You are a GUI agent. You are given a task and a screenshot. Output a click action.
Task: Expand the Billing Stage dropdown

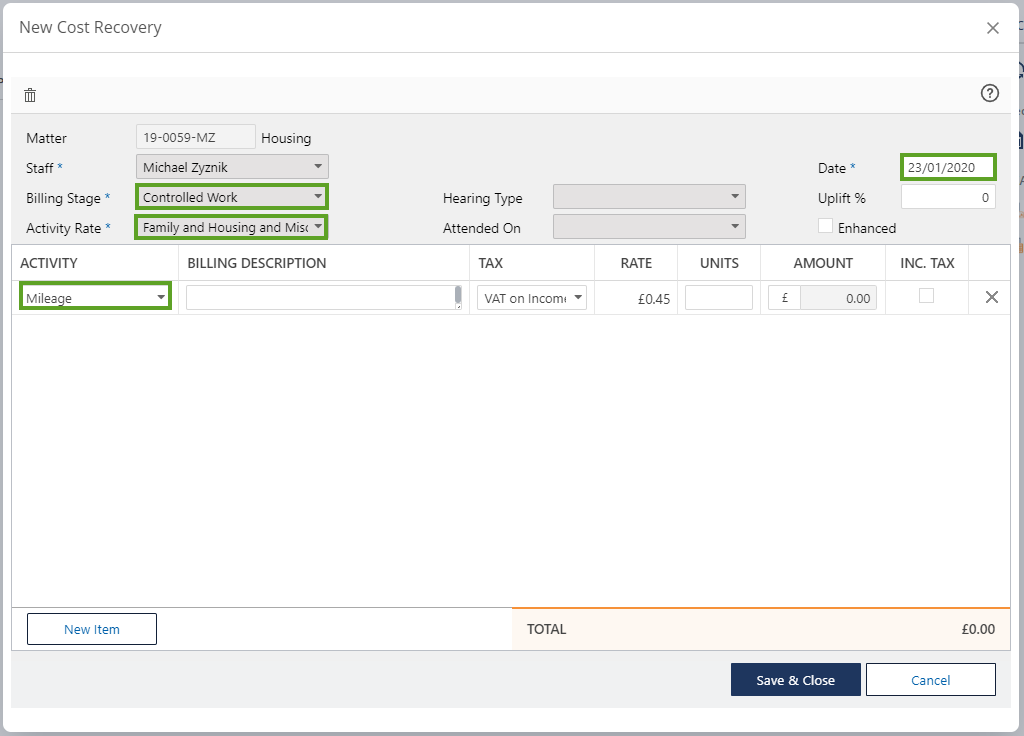[231, 197]
